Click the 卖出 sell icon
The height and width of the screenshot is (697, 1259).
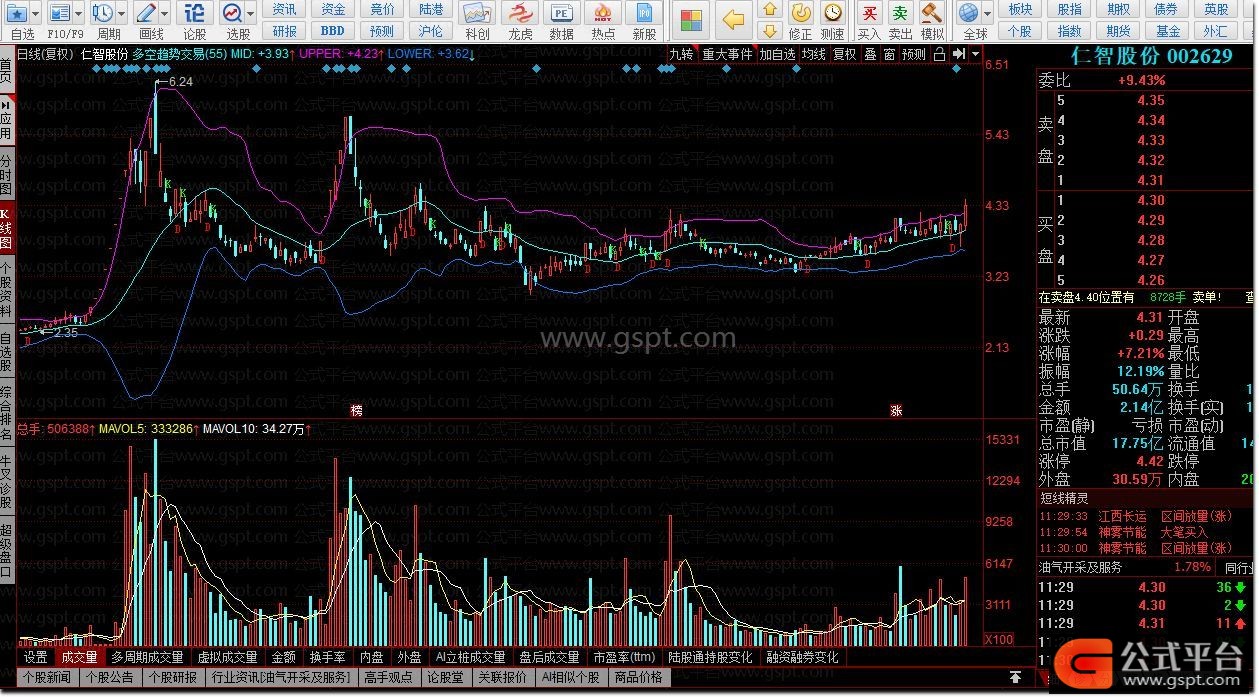[901, 13]
